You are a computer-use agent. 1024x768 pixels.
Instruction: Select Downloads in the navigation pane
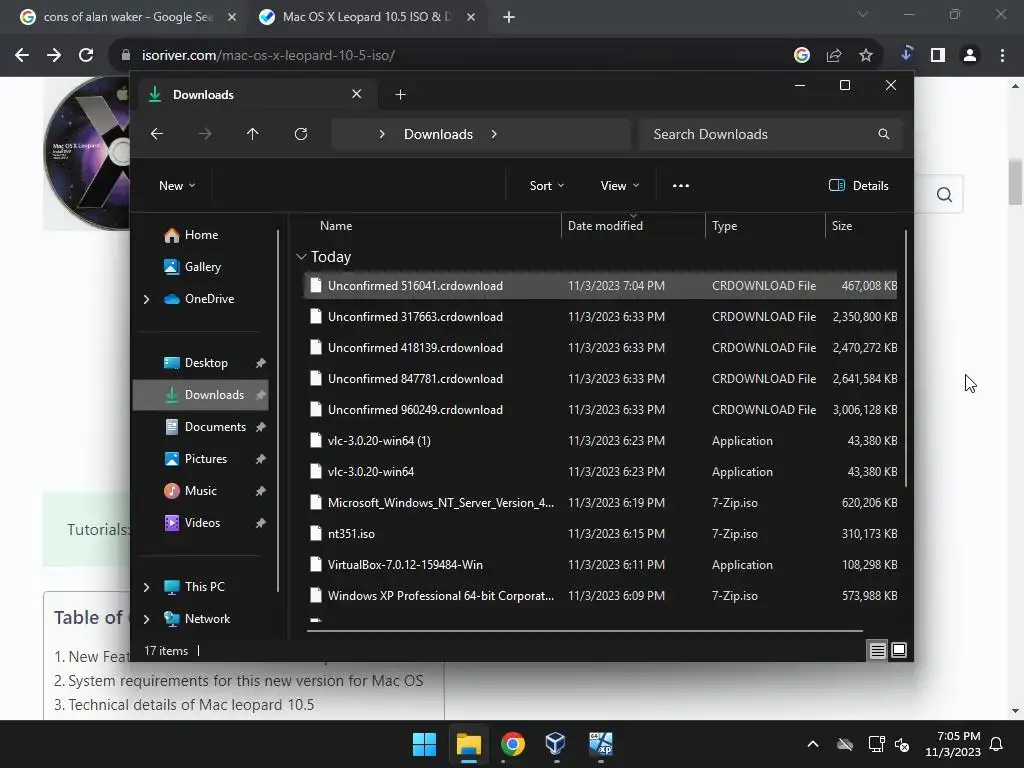coord(200,395)
